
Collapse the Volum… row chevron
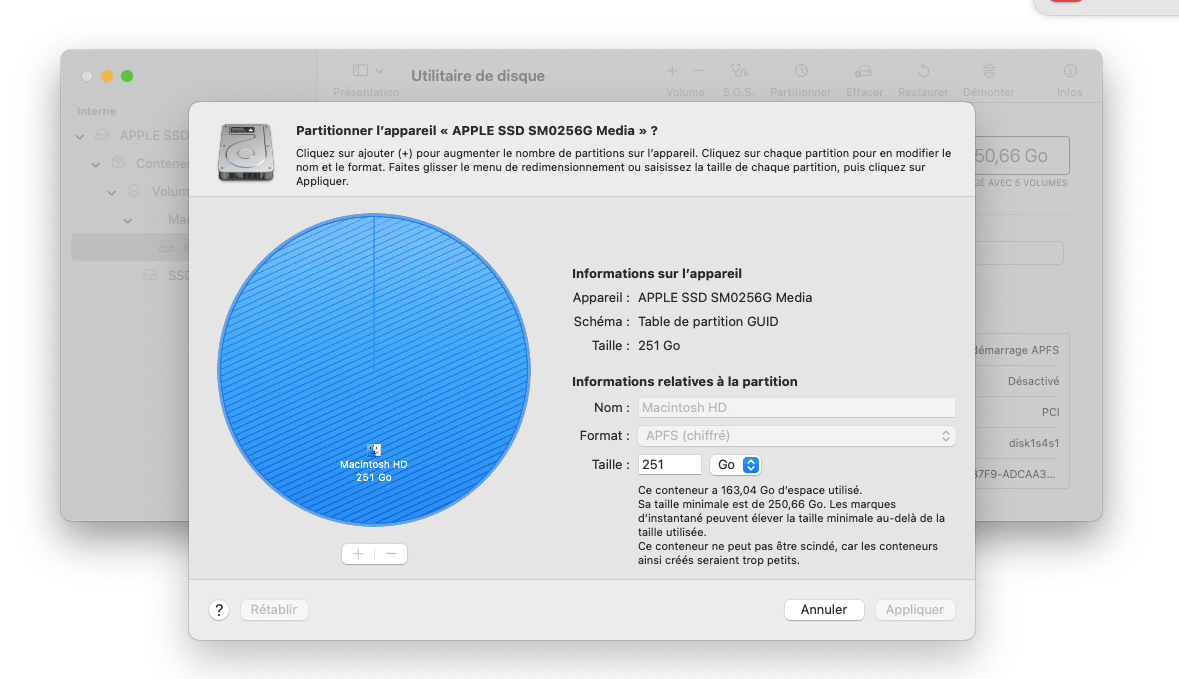tap(111, 192)
